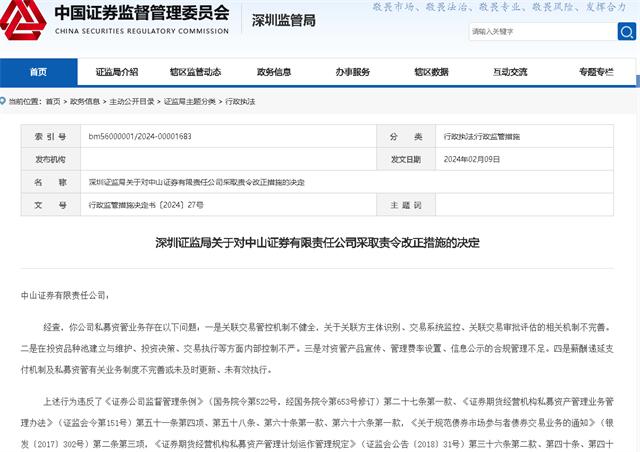Screen dimensions: 640x452
Task: Open the 专题专栏 menu item
Action: (x=596, y=72)
